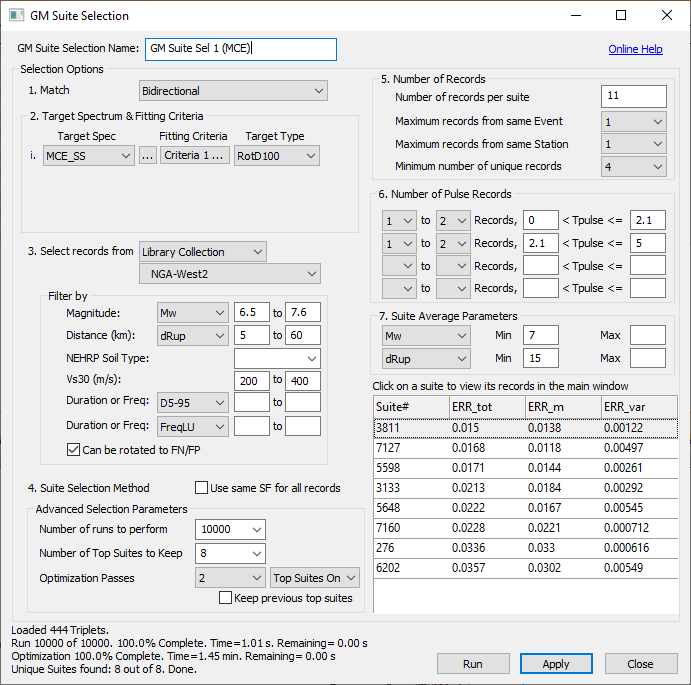The width and height of the screenshot is (691, 685).
Task: Click the ERR_tot column header
Action: pos(486,406)
